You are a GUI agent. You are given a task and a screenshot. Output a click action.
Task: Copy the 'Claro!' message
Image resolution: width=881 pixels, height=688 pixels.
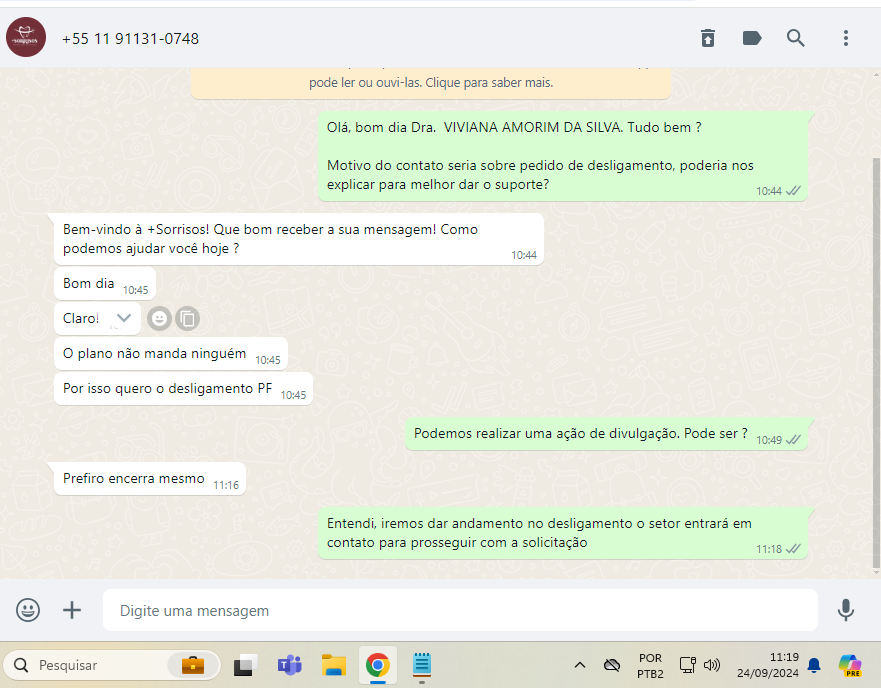click(x=188, y=319)
